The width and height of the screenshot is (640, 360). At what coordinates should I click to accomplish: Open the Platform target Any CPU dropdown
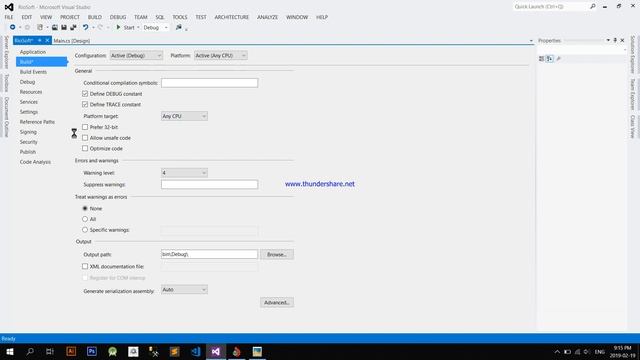point(184,116)
